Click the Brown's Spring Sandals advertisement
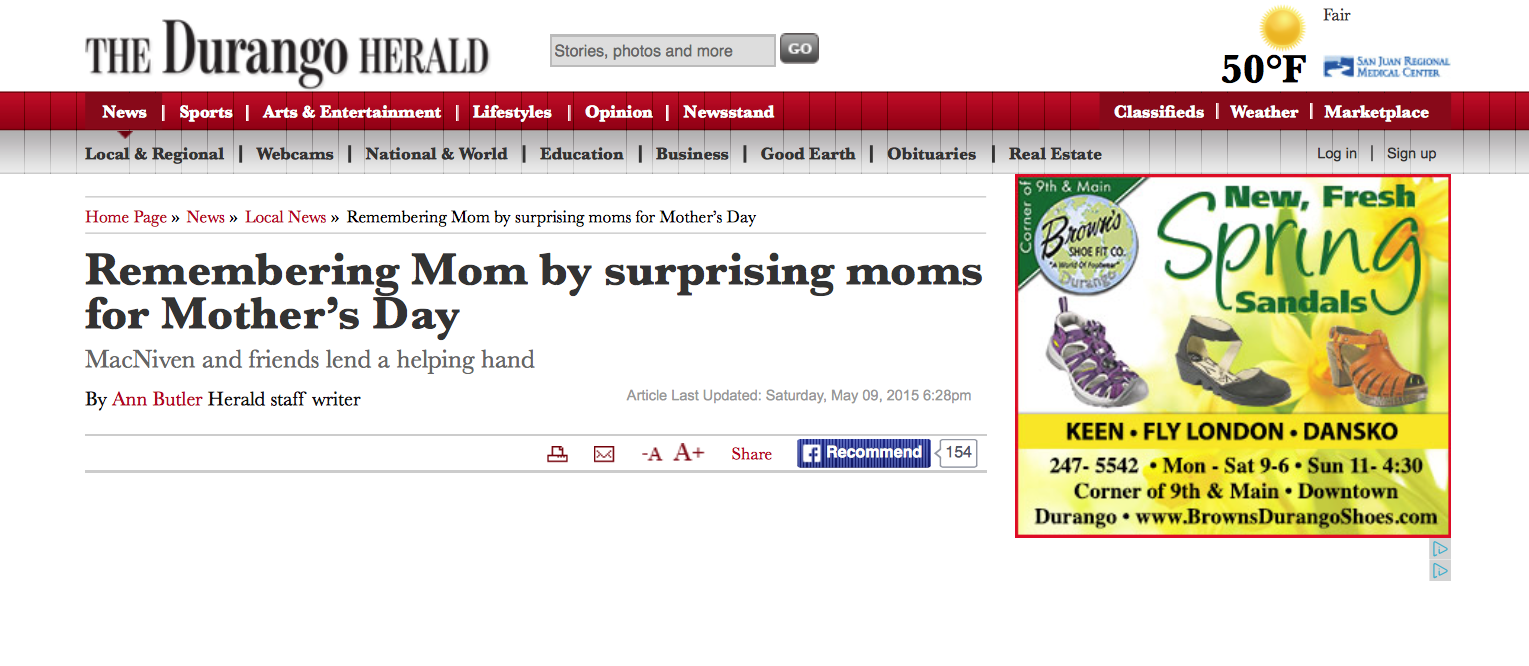This screenshot has width=1529, height=666. pos(1232,356)
